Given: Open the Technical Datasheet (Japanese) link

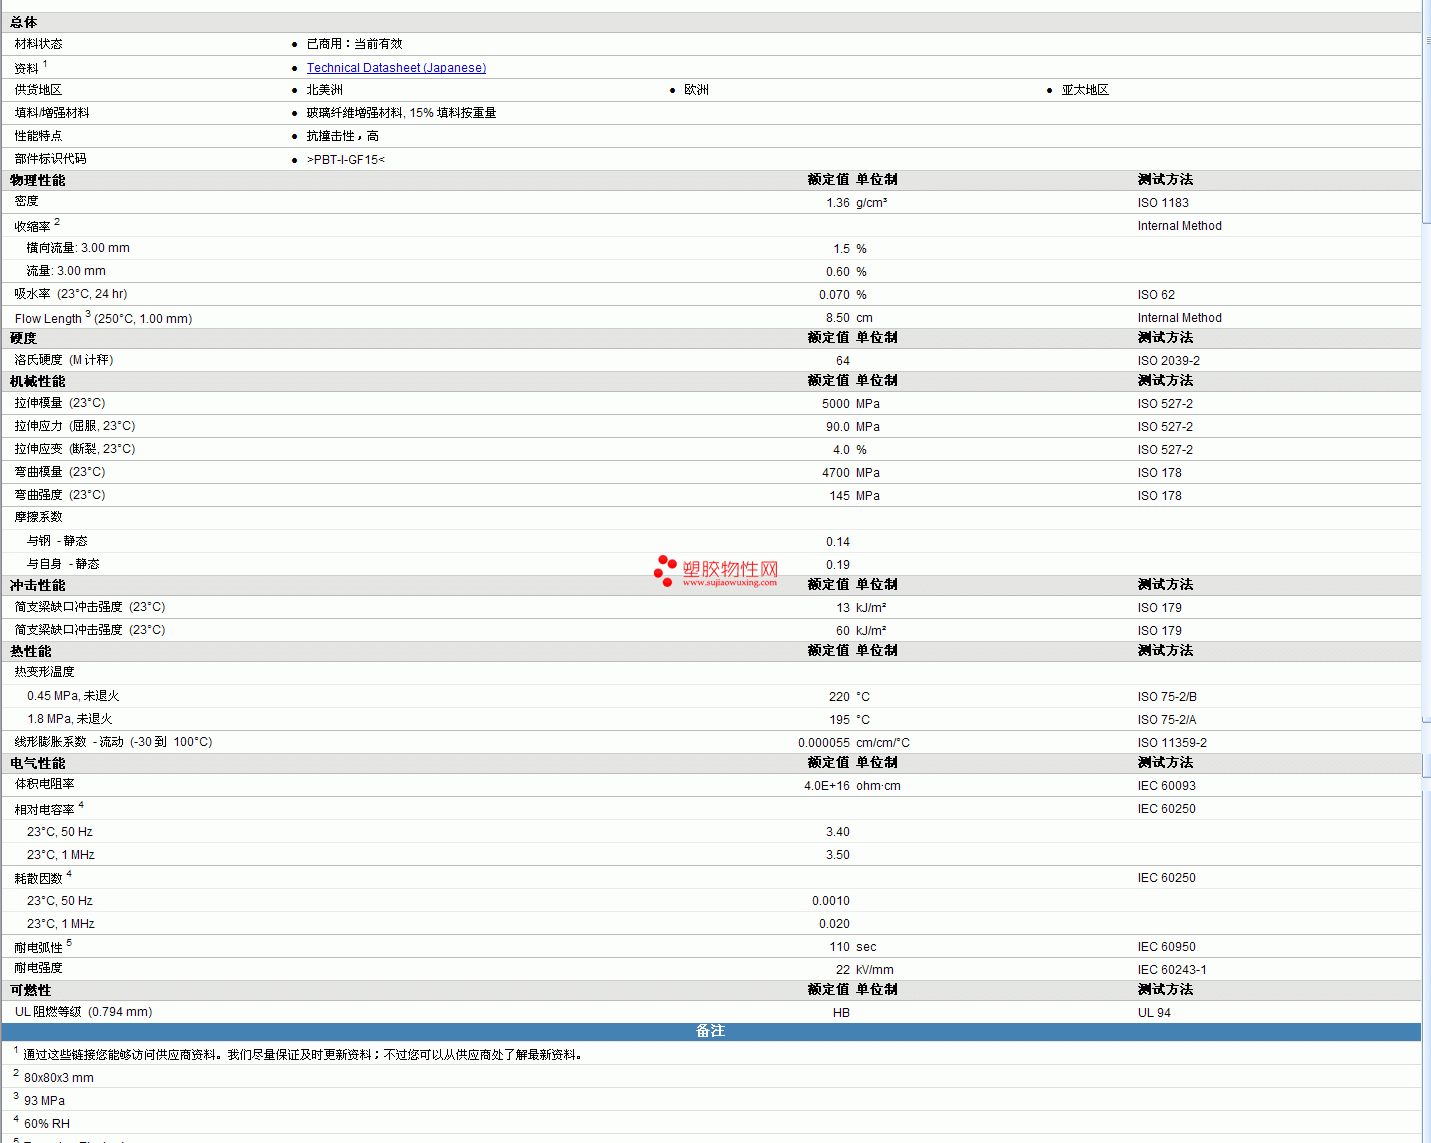Looking at the screenshot, I should click(x=396, y=68).
